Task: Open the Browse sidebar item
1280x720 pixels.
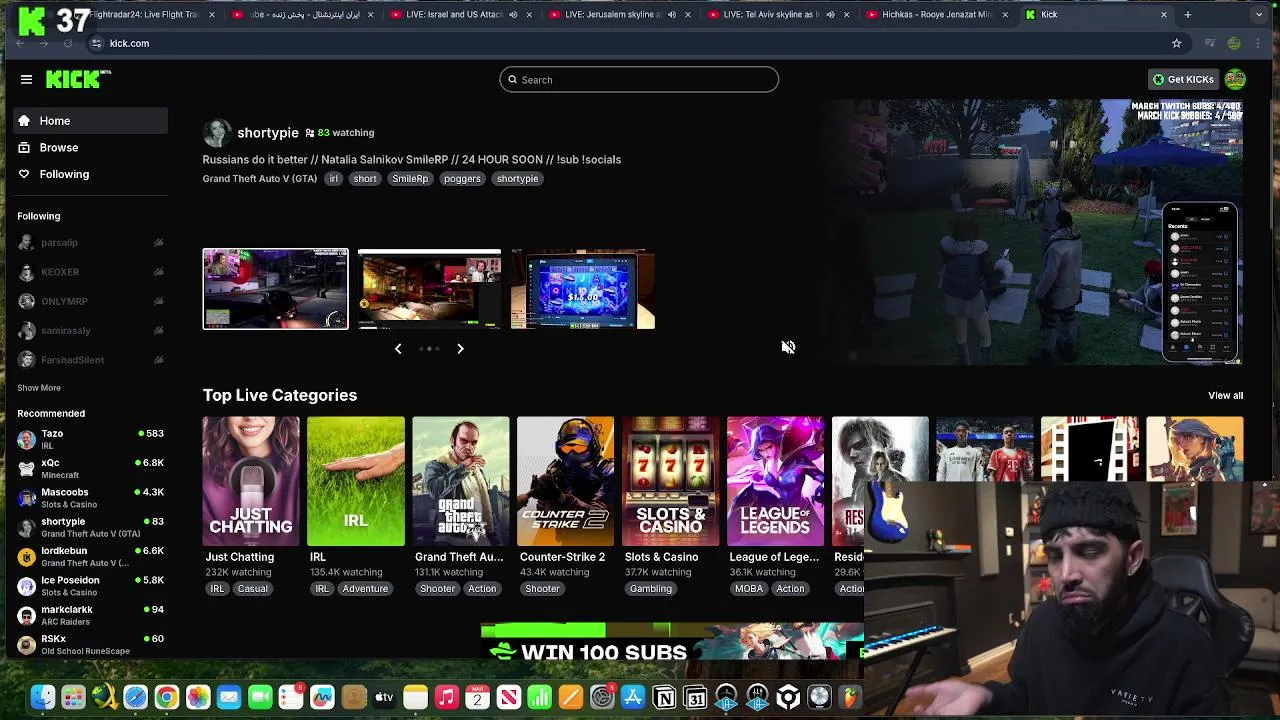Action: pos(91,147)
